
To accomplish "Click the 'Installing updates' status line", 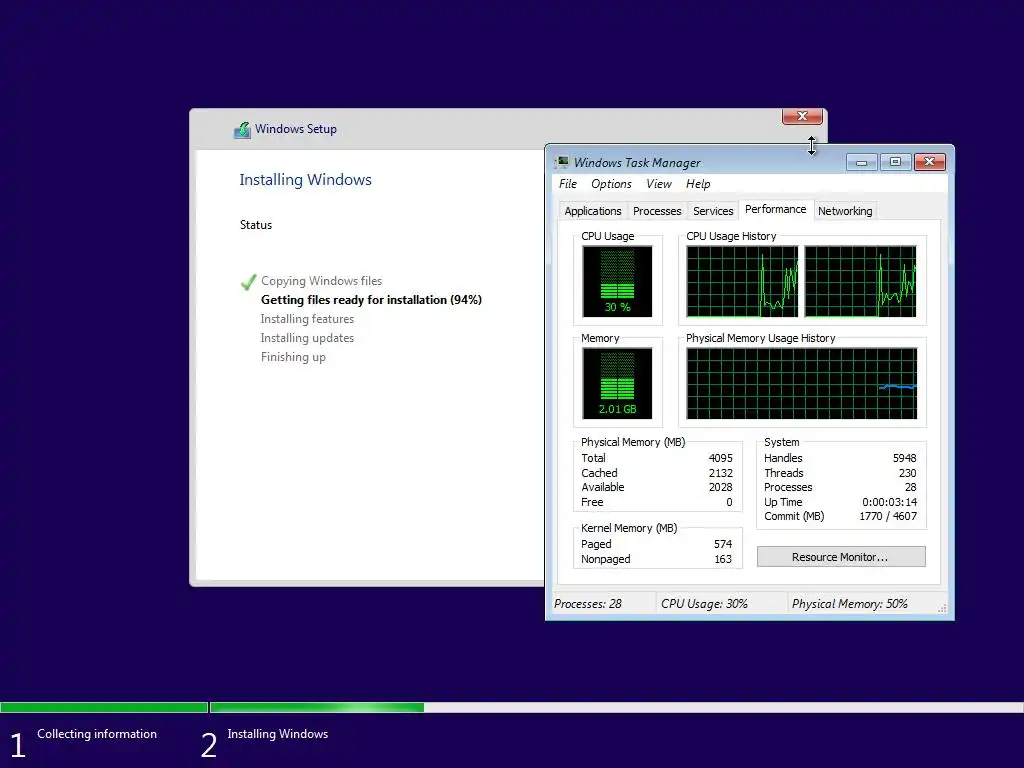I will (307, 338).
